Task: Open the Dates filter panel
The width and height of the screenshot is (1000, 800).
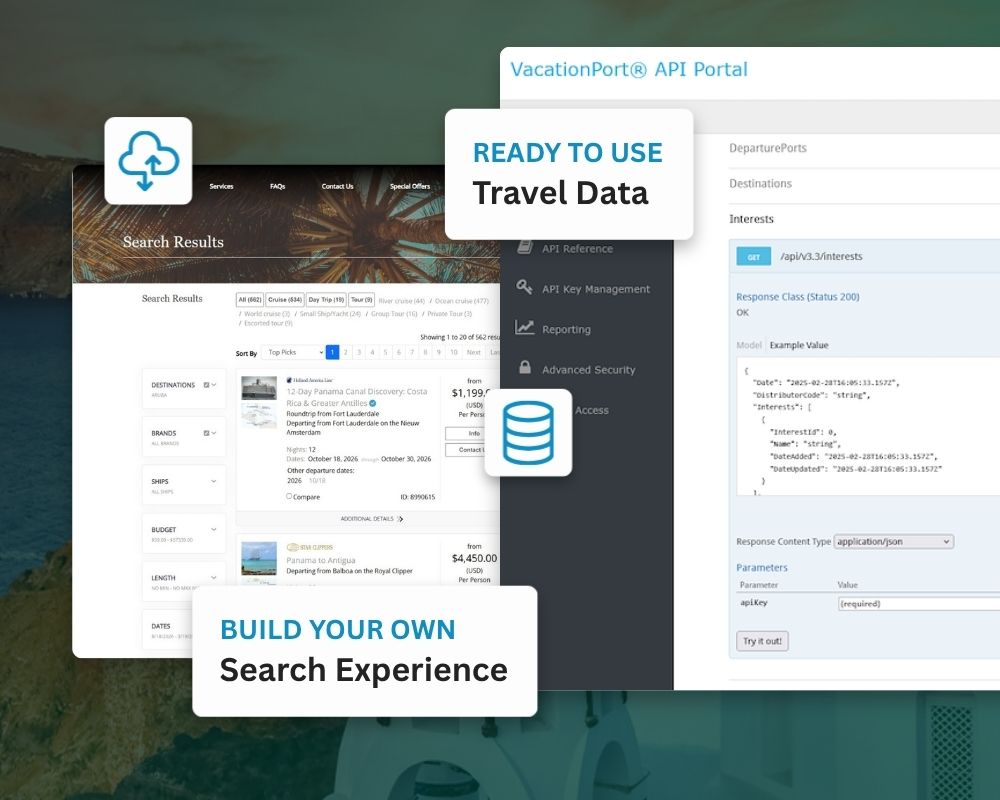Action: point(168,630)
